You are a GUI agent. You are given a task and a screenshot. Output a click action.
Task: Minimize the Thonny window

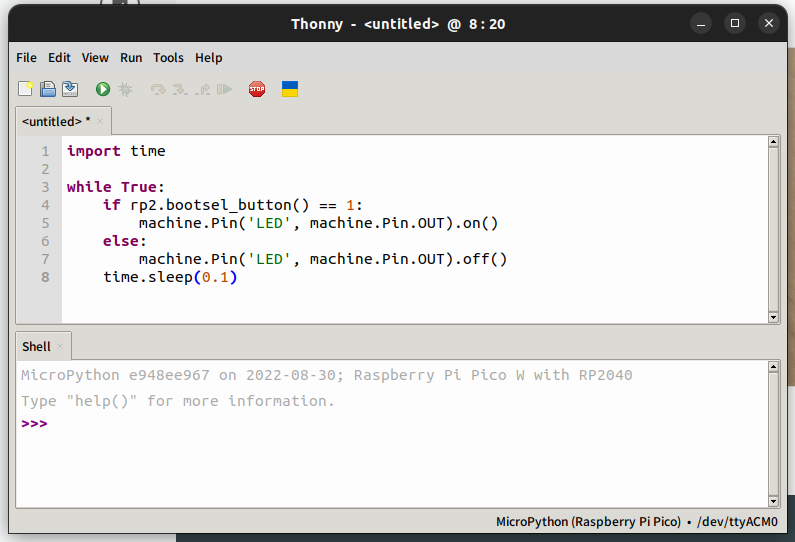pos(701,23)
